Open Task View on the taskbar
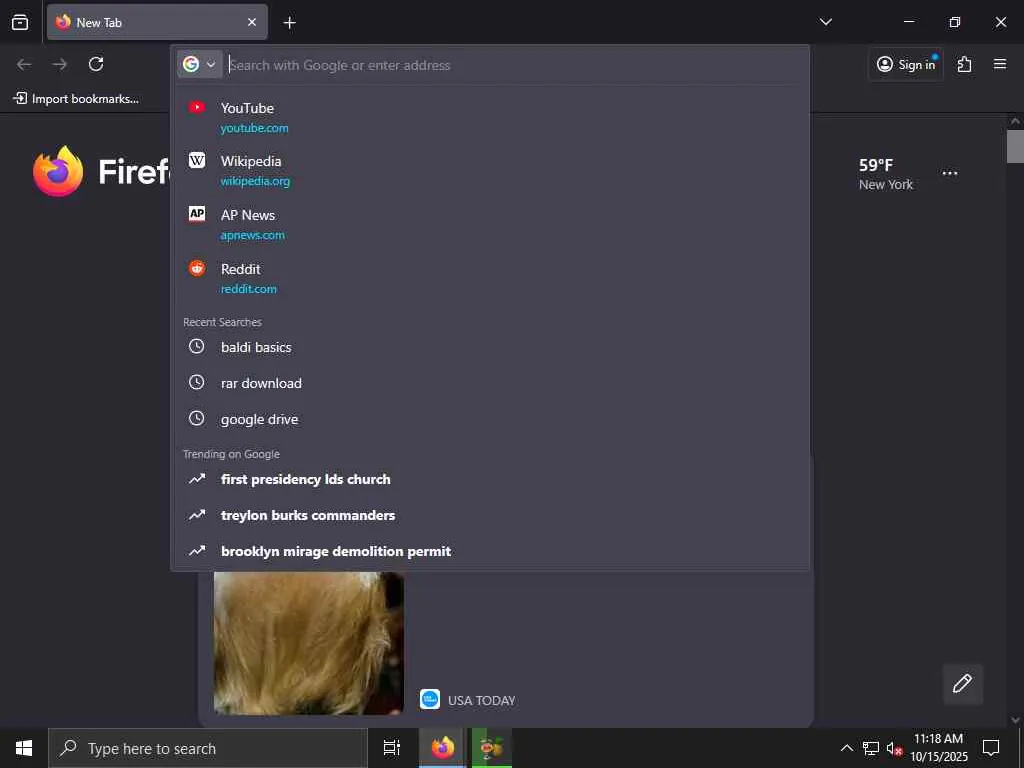 pyautogui.click(x=391, y=748)
